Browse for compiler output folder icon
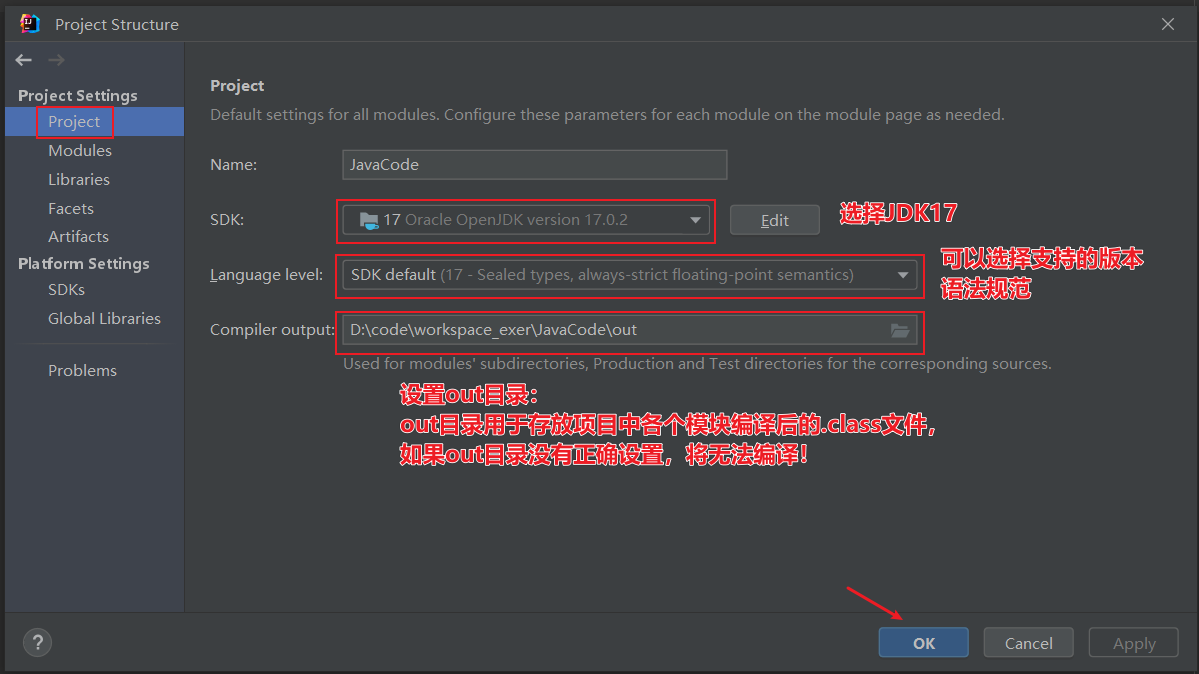Viewport: 1199px width, 674px height. (x=900, y=330)
